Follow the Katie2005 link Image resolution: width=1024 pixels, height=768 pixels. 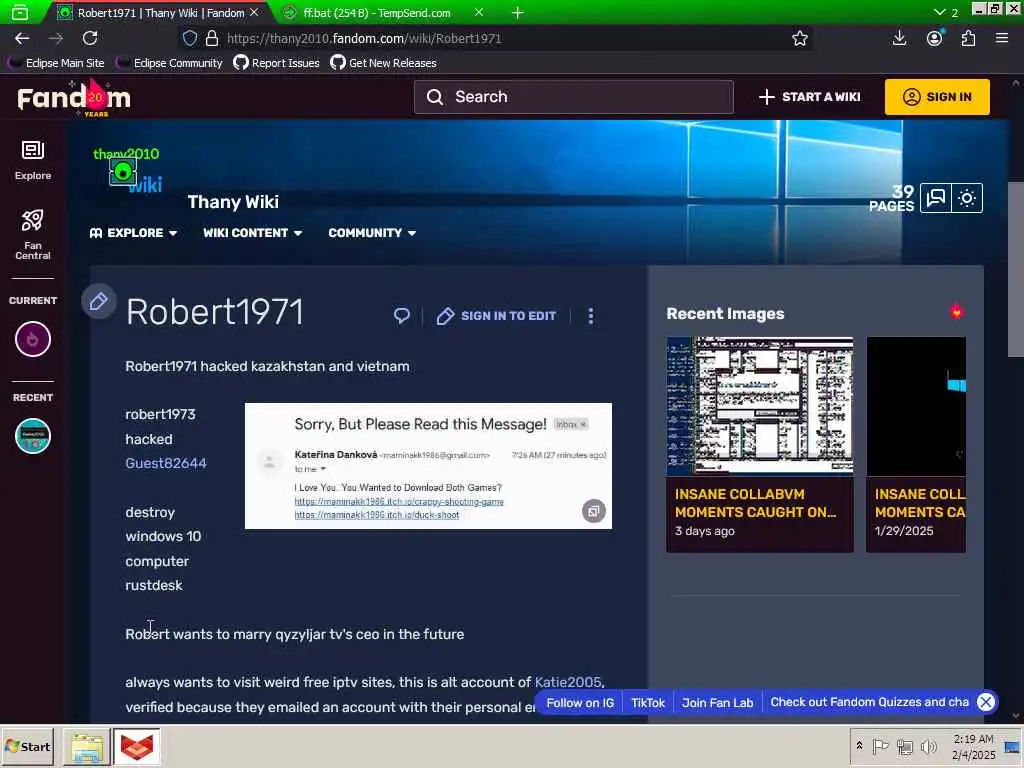tap(568, 682)
